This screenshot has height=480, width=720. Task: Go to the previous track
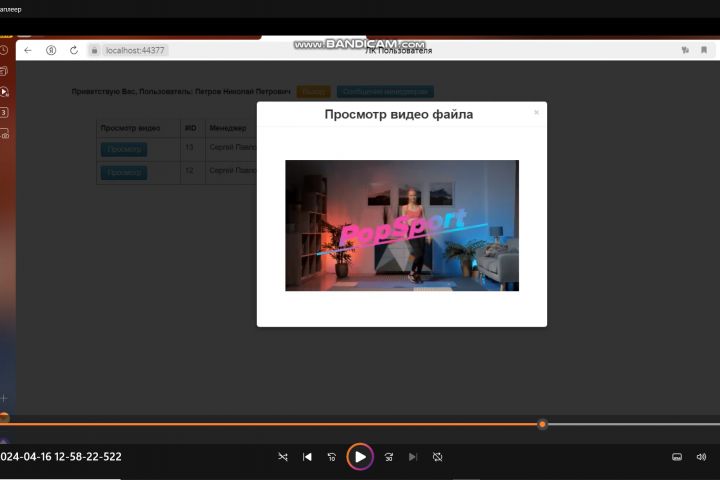(x=307, y=457)
